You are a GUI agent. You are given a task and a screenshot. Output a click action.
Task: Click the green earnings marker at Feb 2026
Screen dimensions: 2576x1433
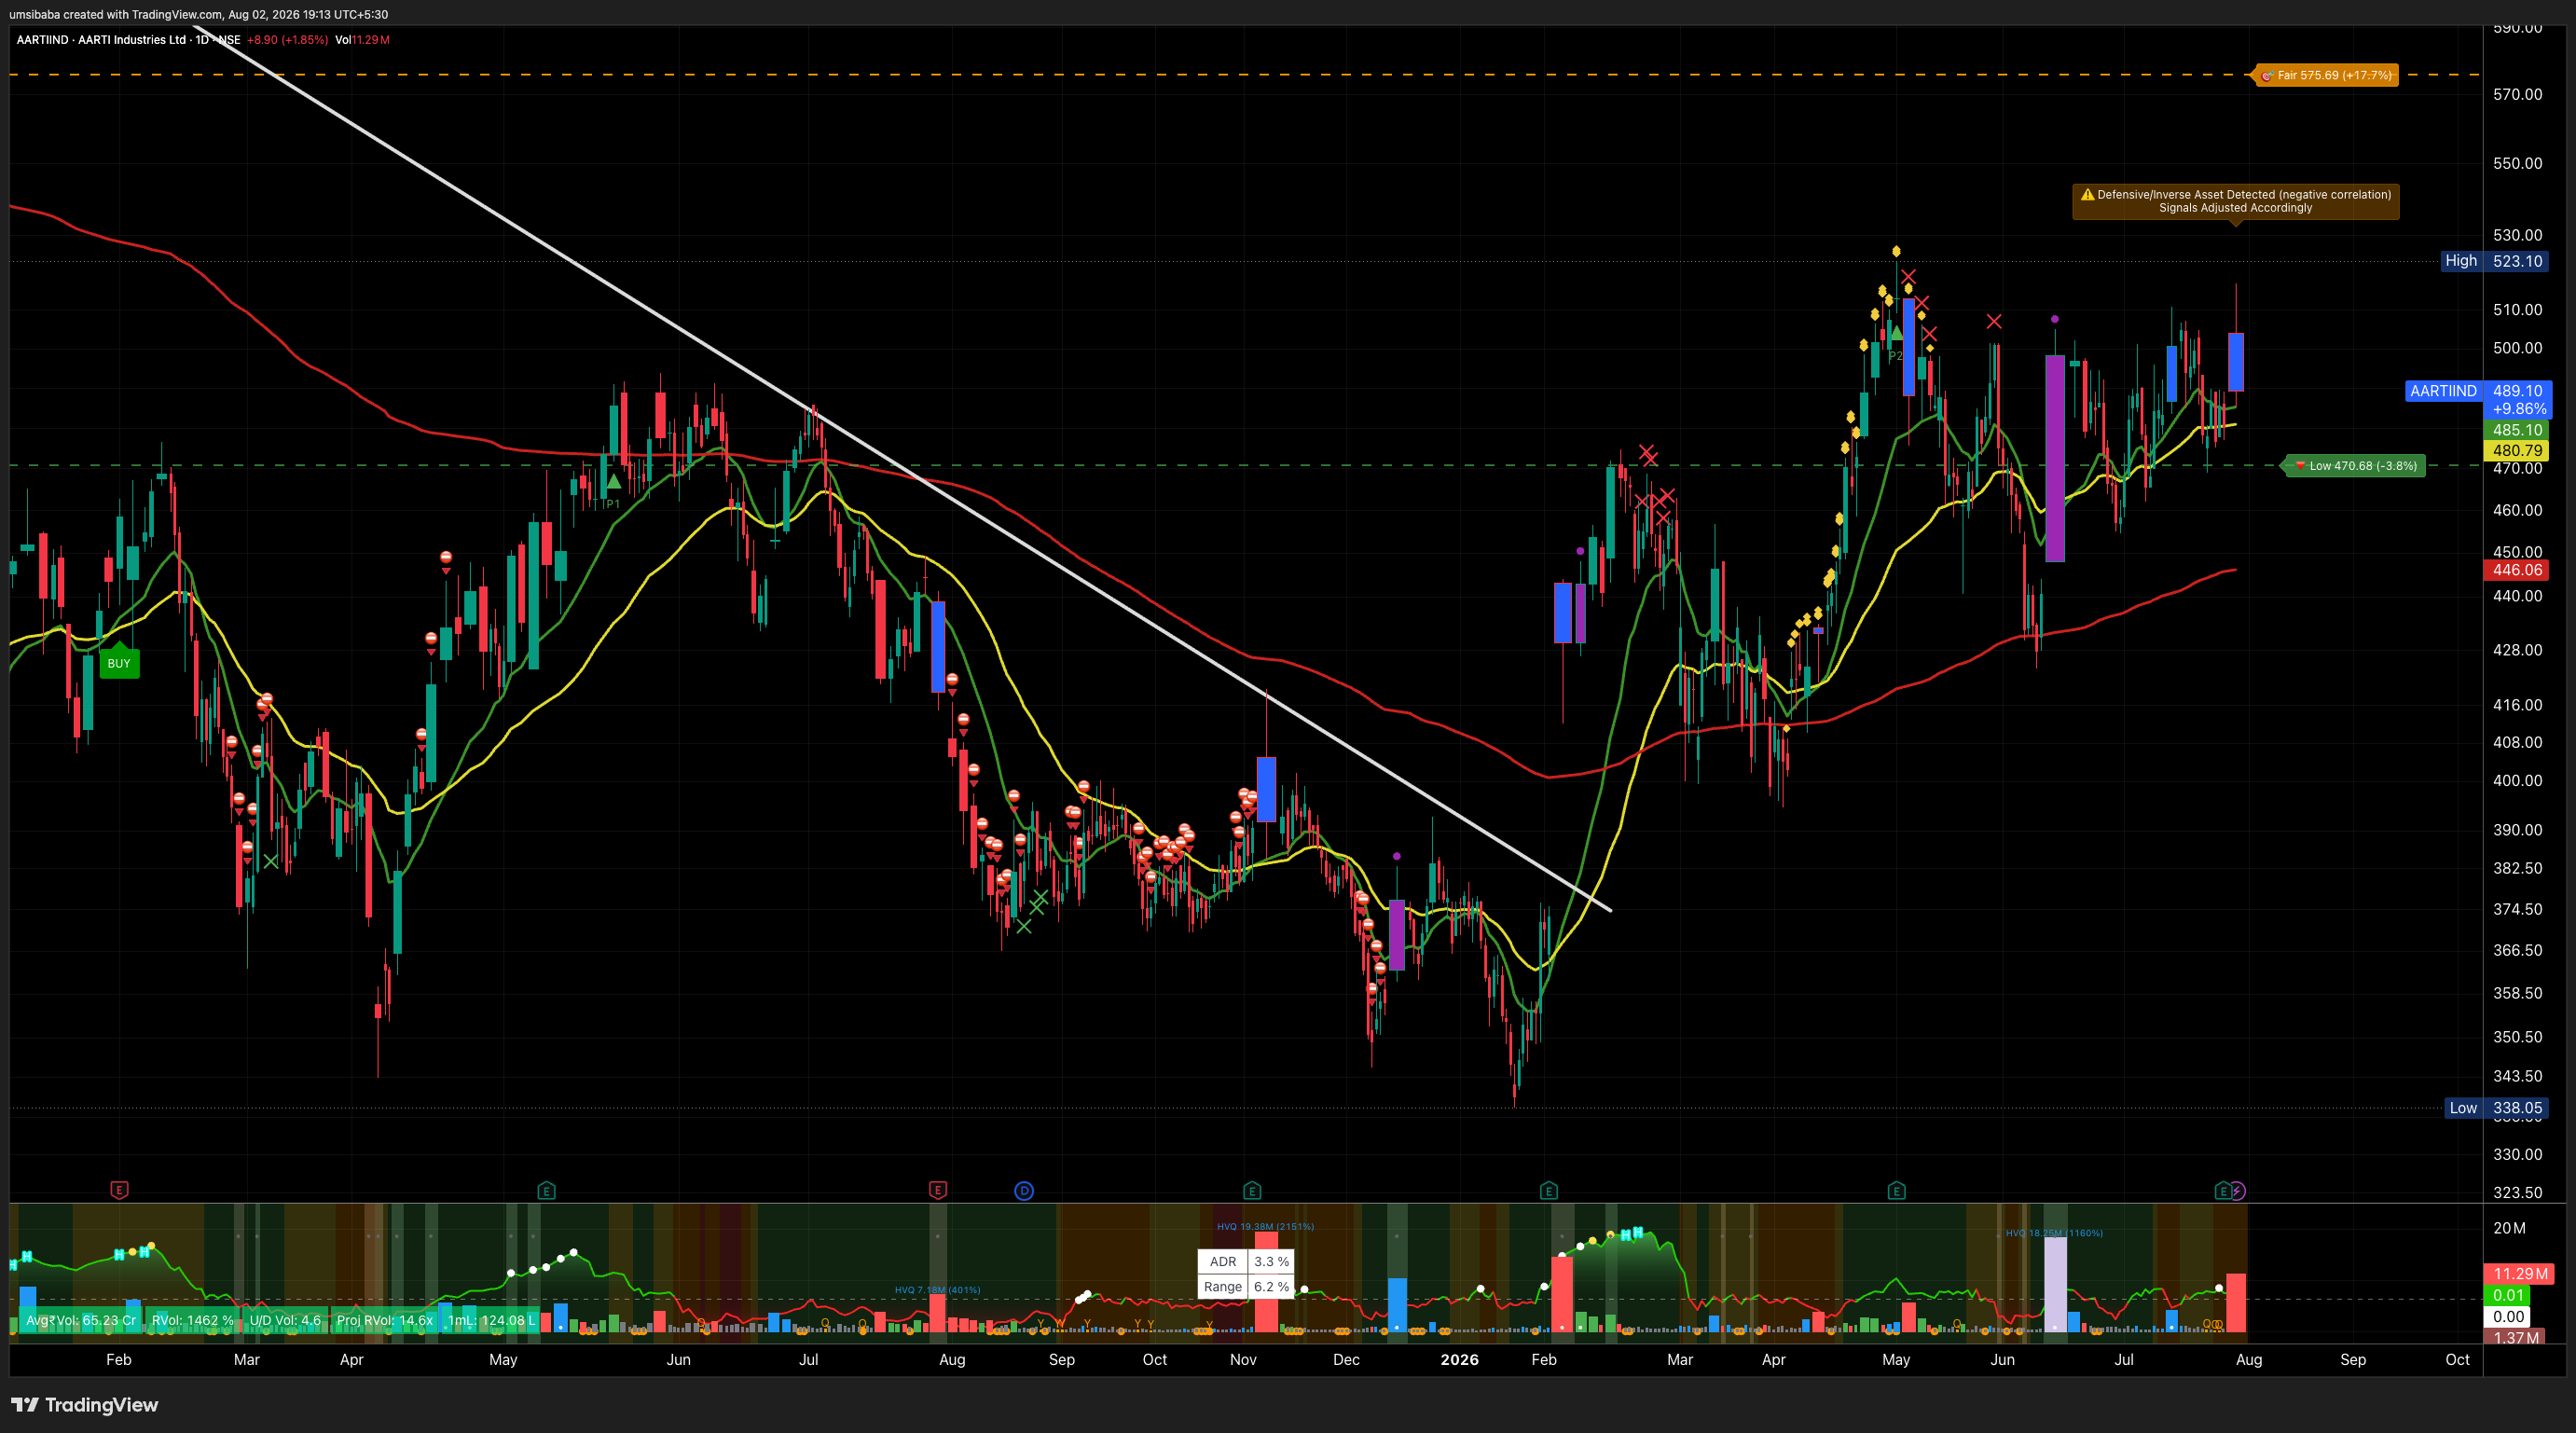pyautogui.click(x=1549, y=1190)
